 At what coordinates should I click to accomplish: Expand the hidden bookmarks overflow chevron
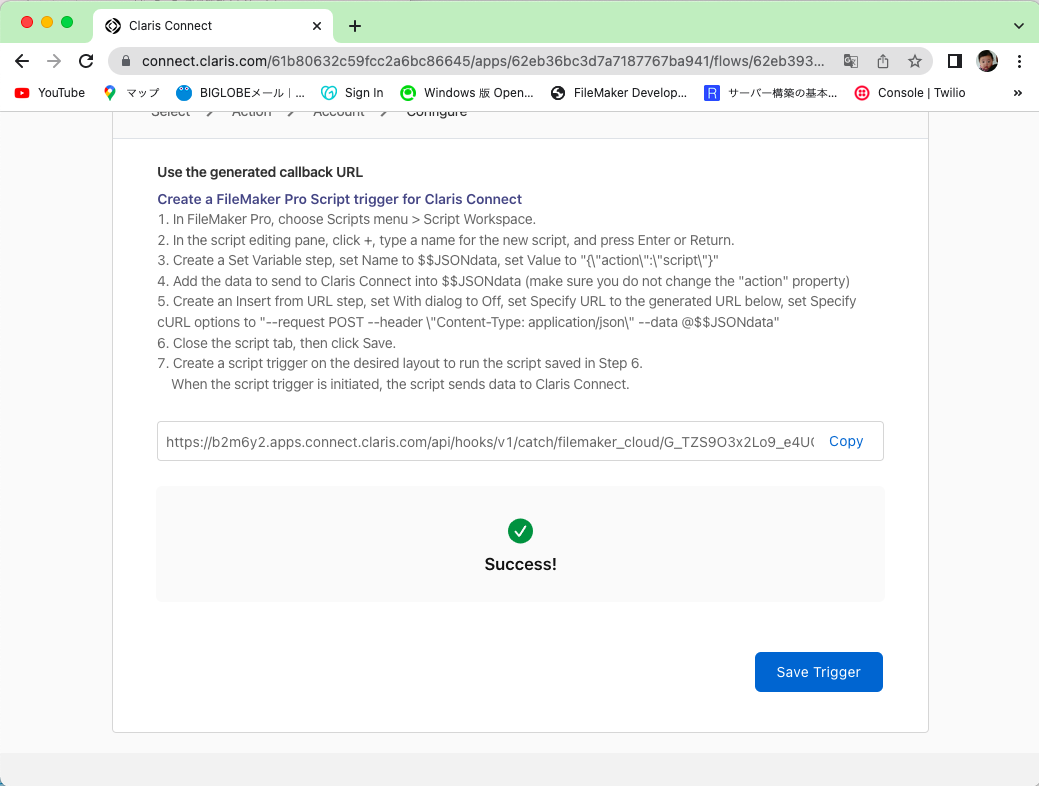(x=1018, y=93)
